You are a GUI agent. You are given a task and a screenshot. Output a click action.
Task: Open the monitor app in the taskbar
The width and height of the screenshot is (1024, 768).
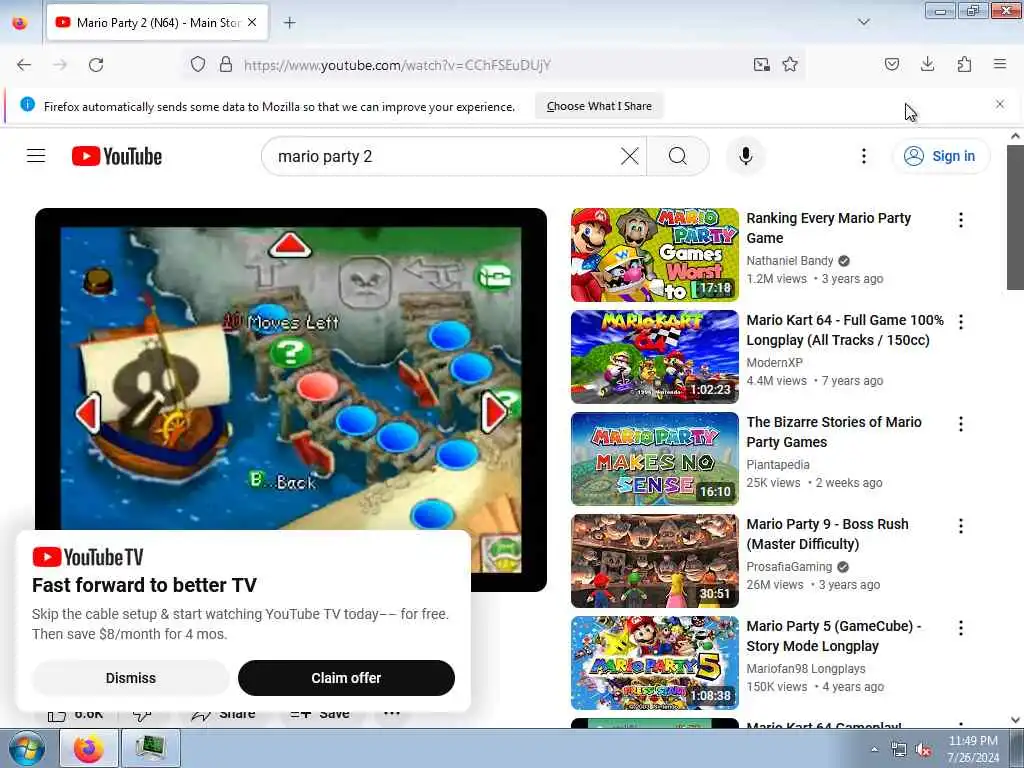[x=150, y=748]
